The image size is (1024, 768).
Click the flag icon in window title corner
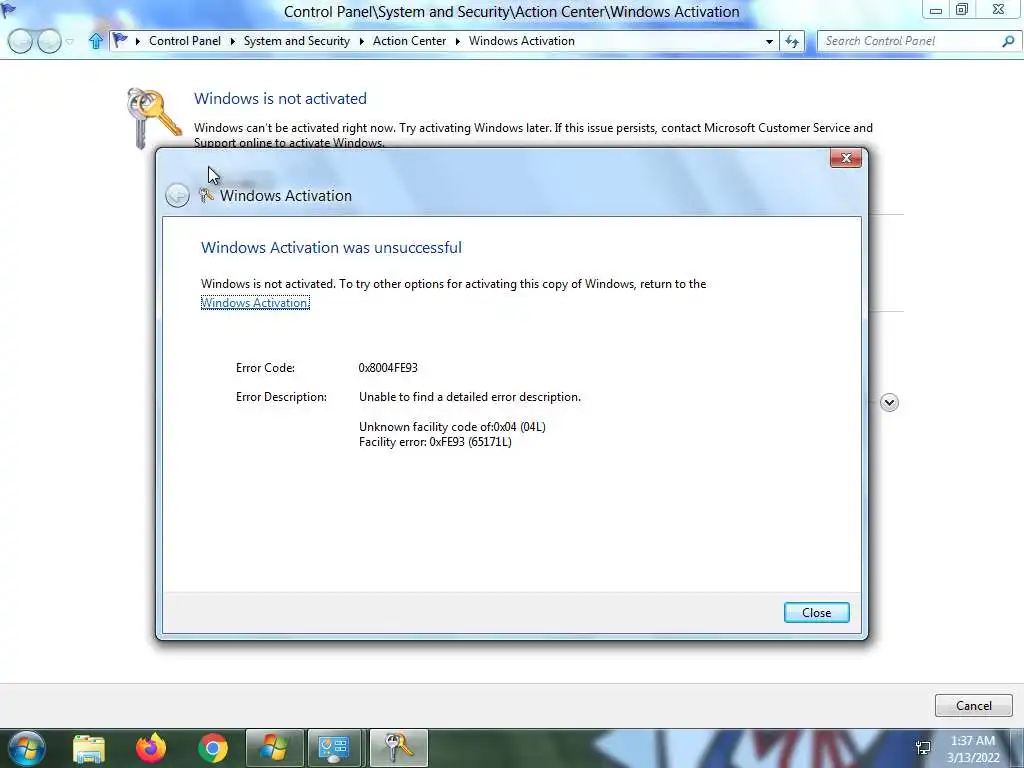[8, 9]
